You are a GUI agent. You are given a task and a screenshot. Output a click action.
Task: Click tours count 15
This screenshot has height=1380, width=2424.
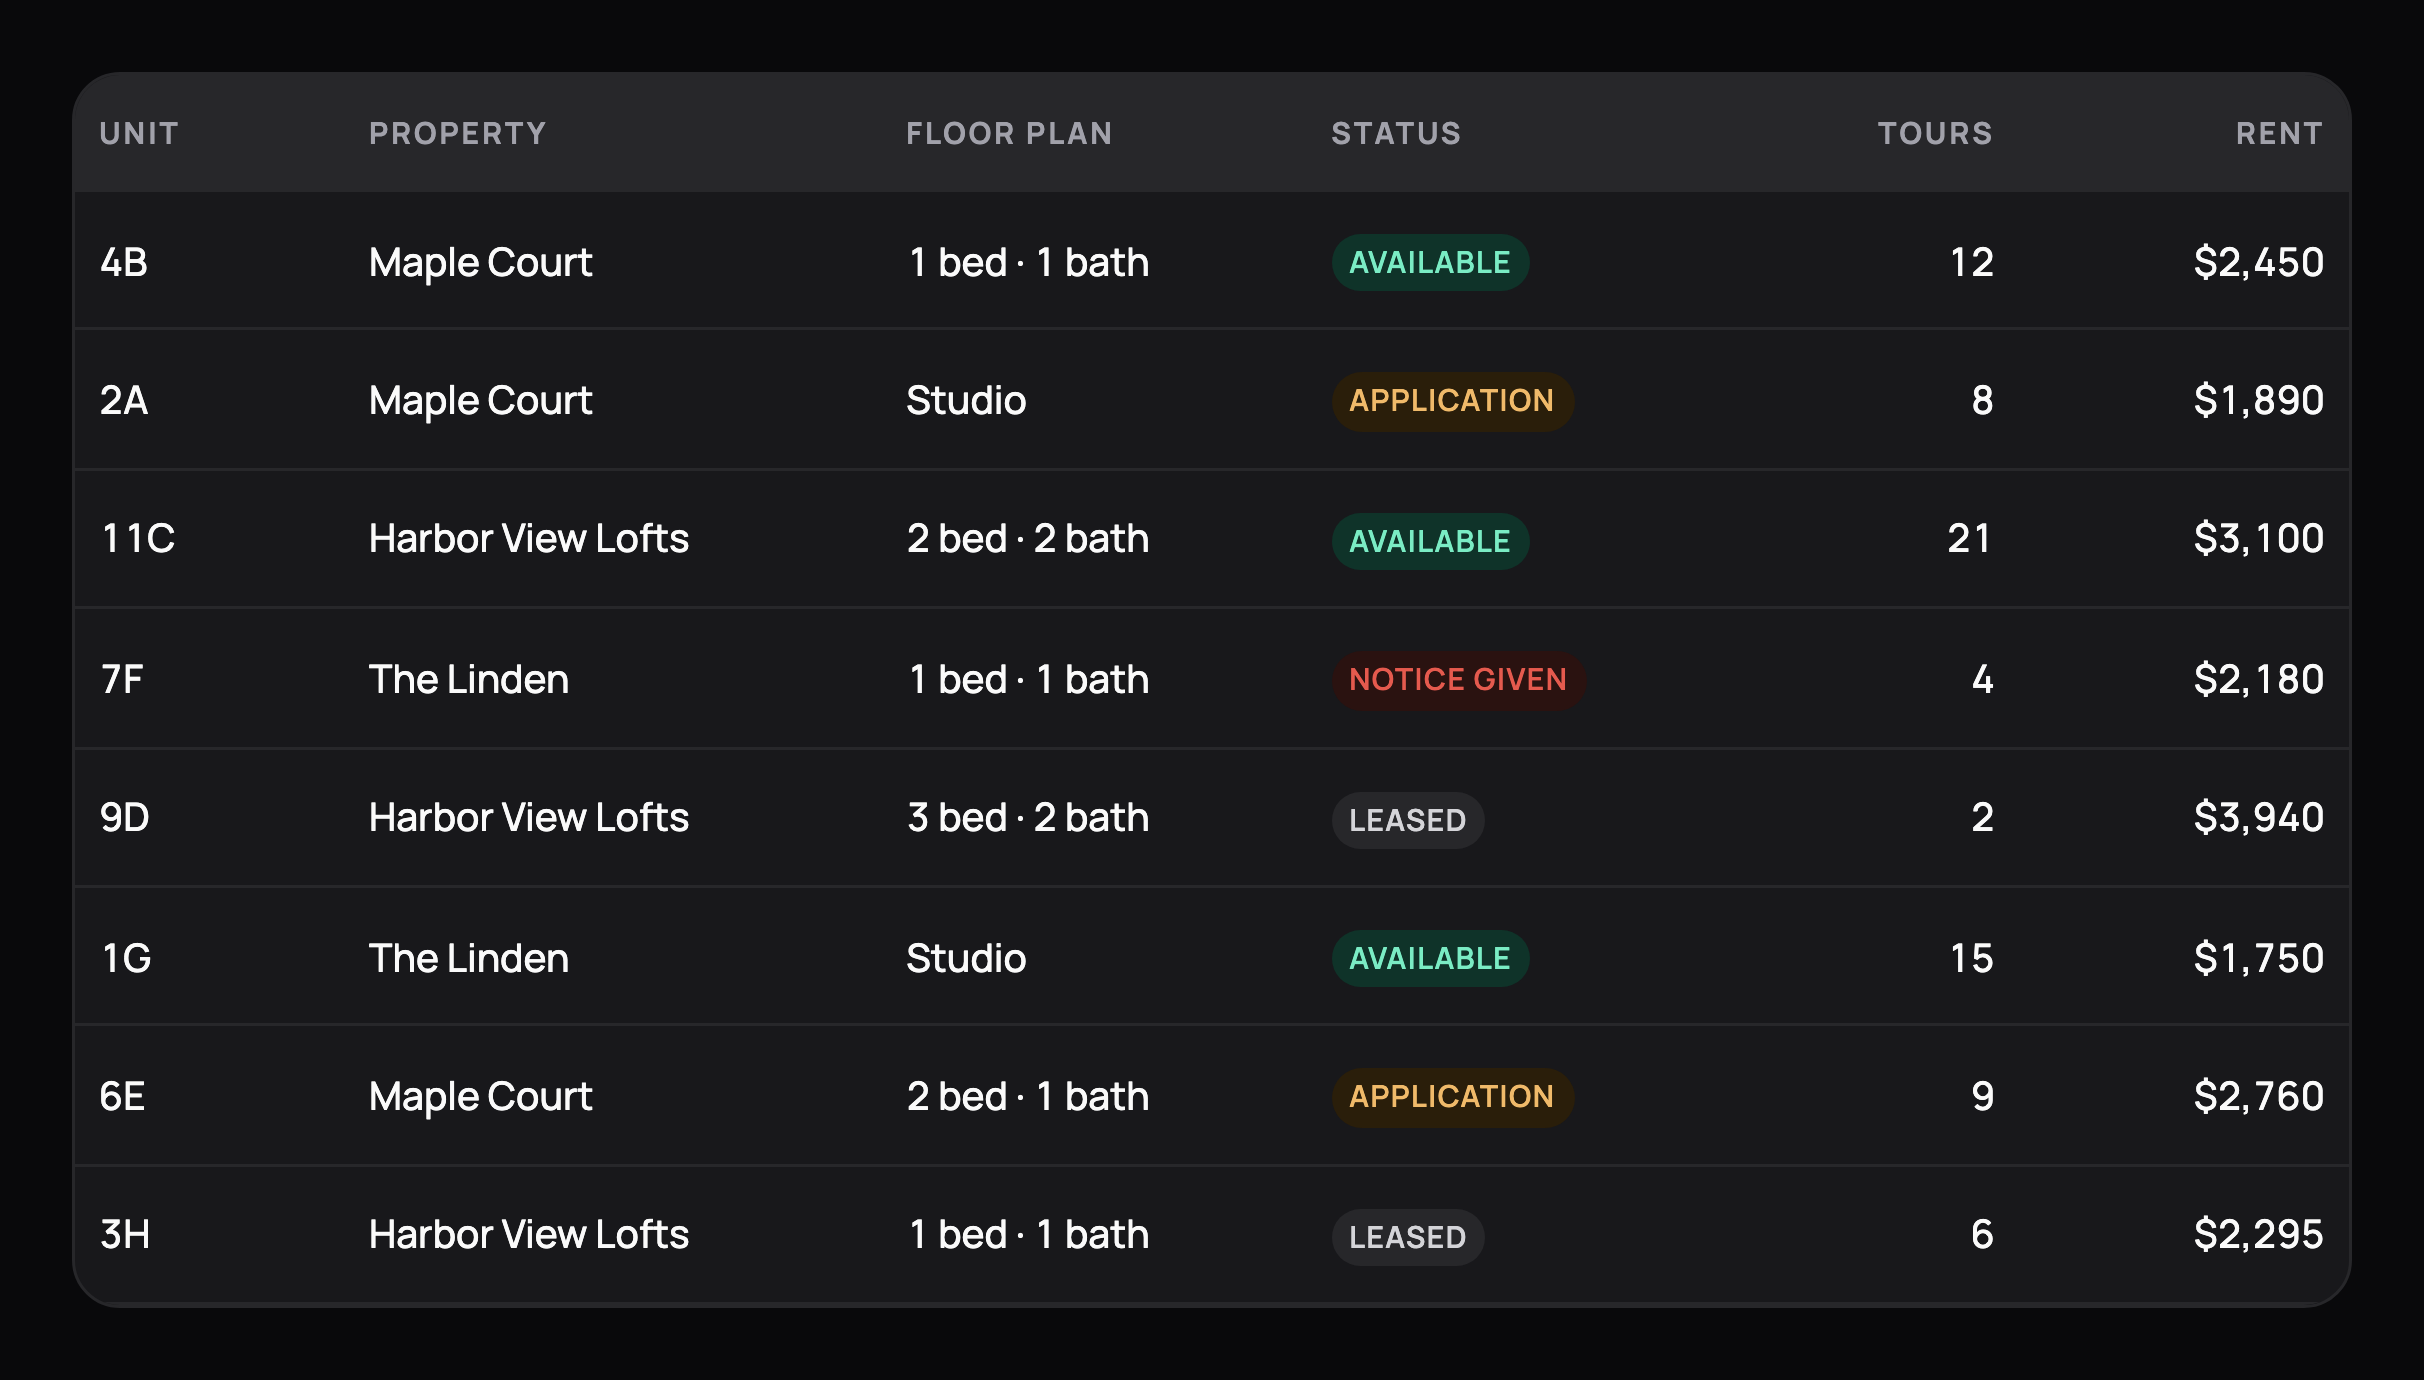tap(1971, 958)
